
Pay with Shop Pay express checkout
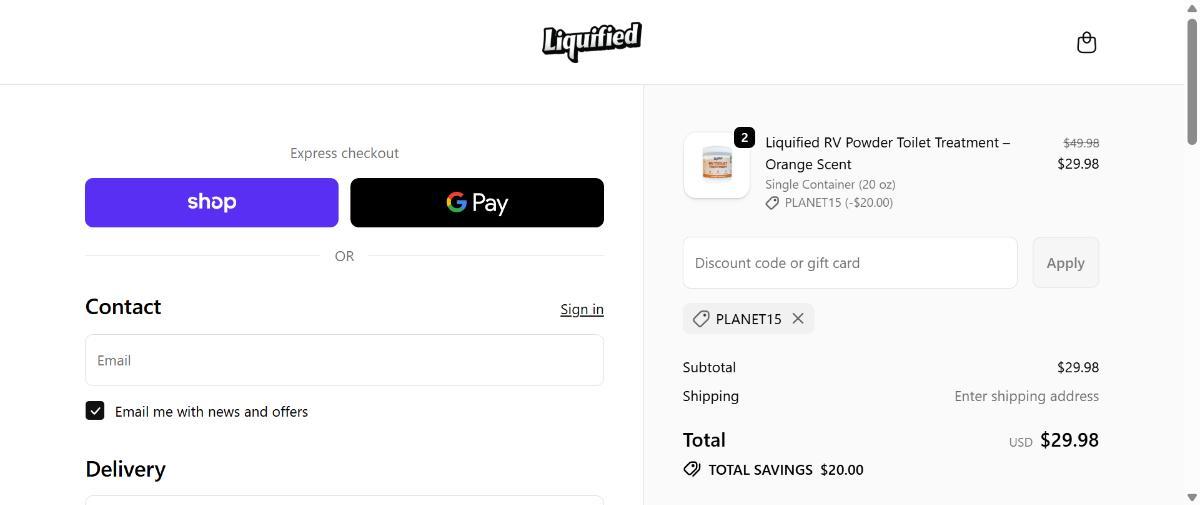(211, 202)
